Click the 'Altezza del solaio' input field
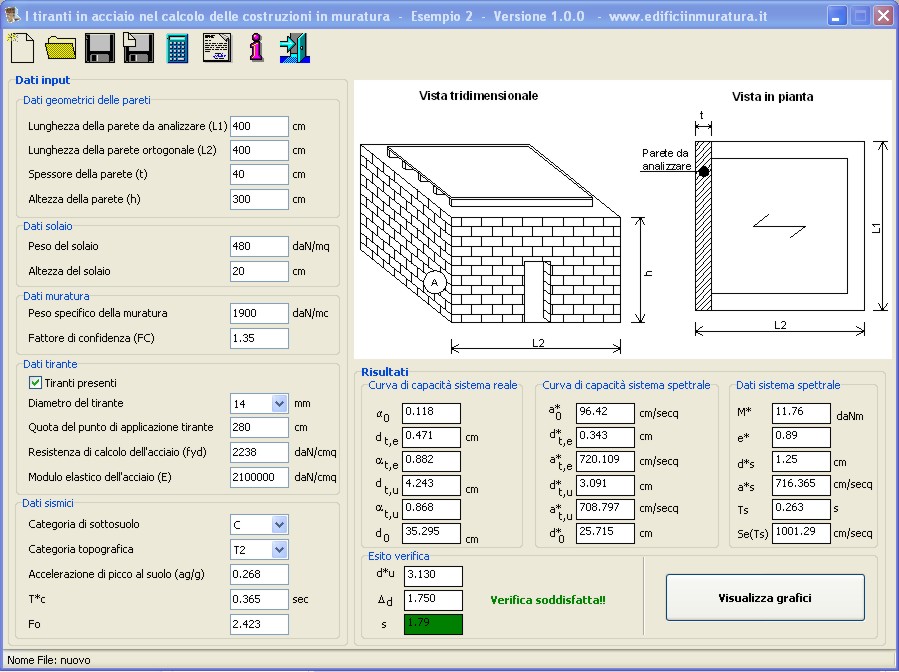Image resolution: width=899 pixels, height=672 pixels. click(x=259, y=271)
